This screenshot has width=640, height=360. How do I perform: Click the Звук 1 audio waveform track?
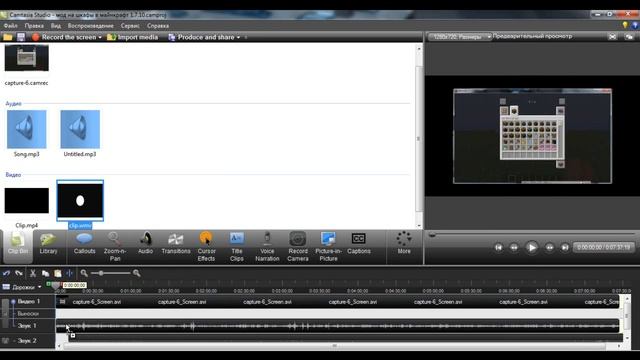(338, 326)
